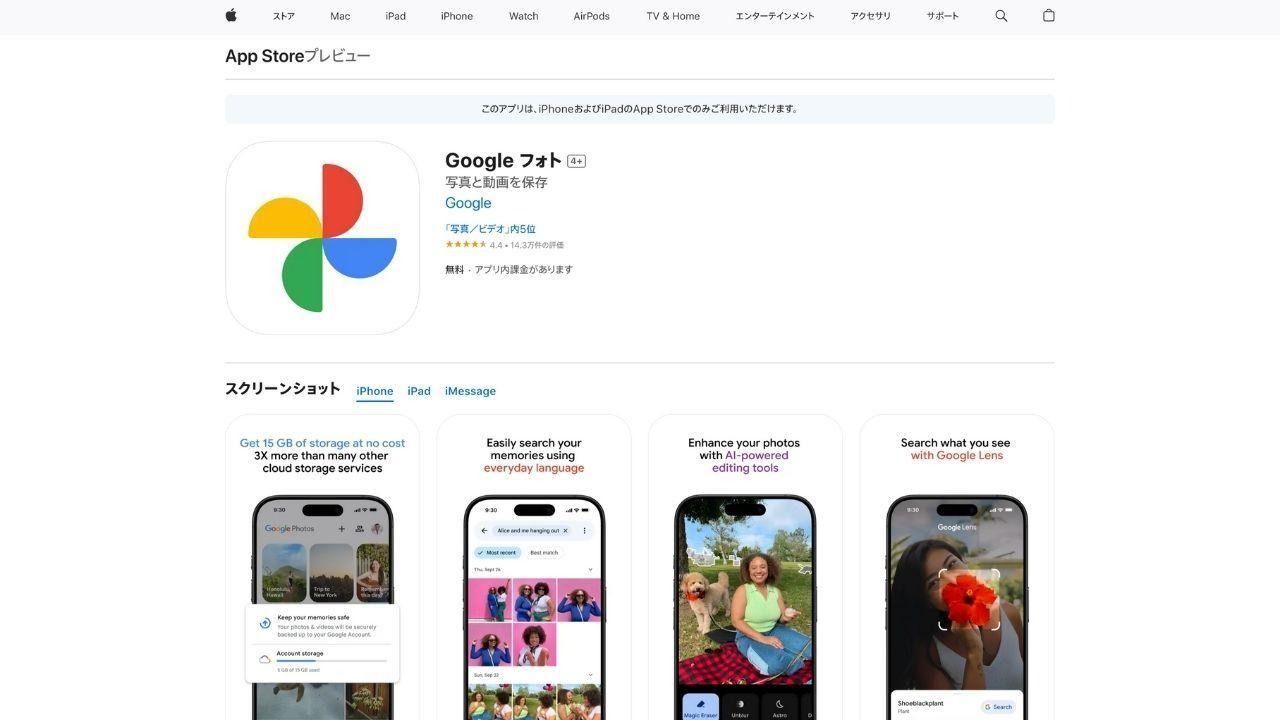Click the 4.4 • 14.3万件の評価 rating text
Image resolution: width=1280 pixels, height=720 pixels.
click(x=527, y=245)
